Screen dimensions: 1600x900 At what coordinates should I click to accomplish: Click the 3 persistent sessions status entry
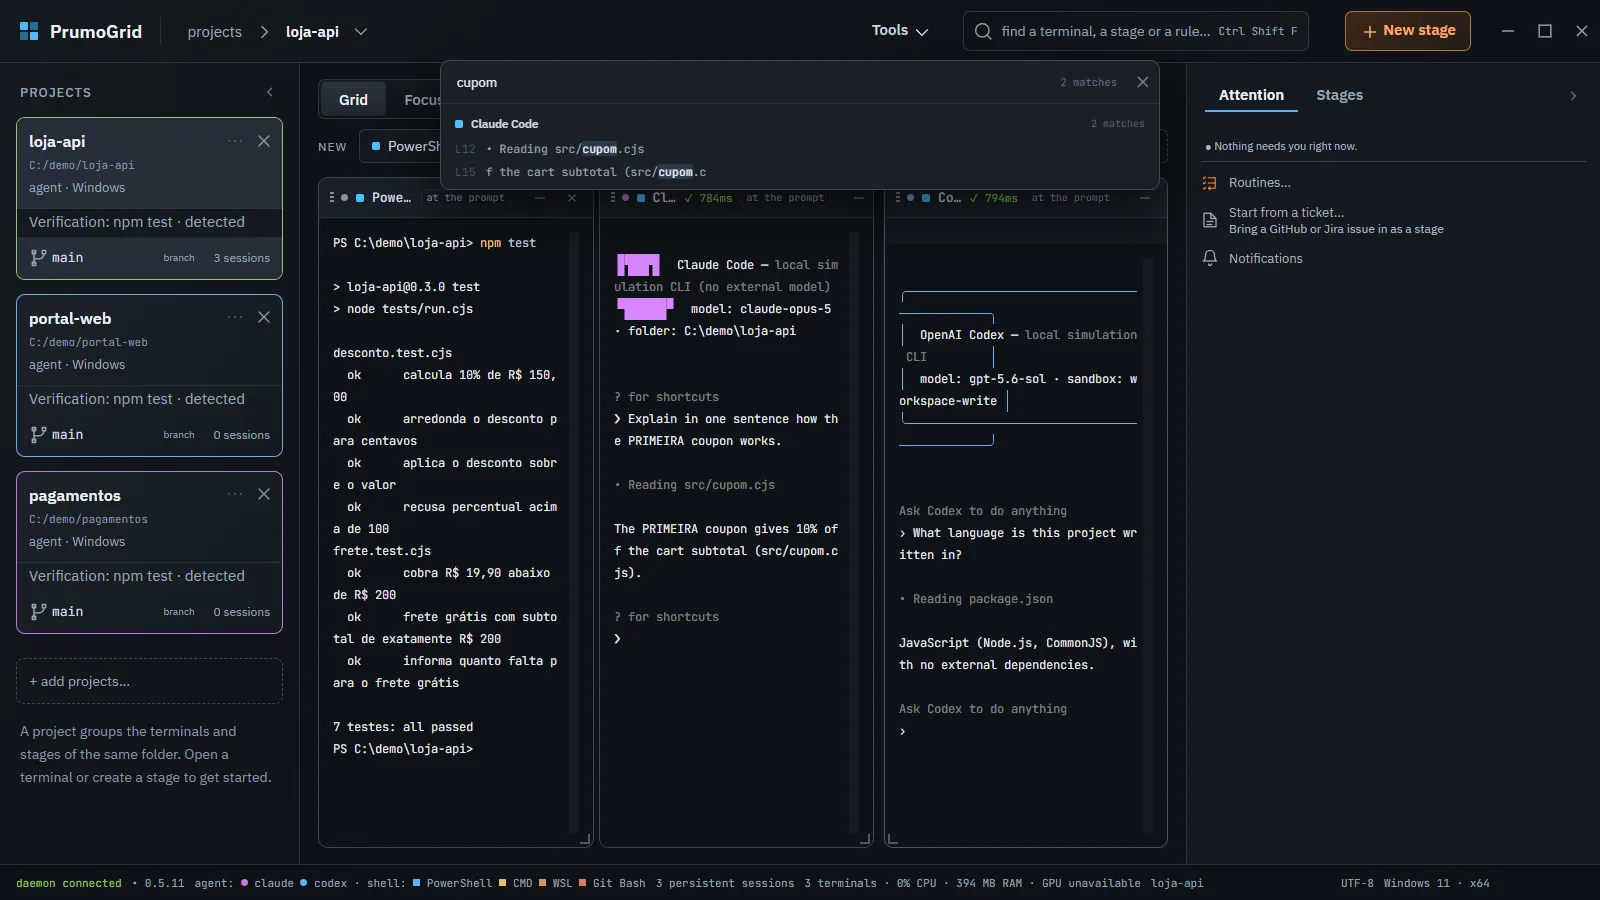[x=725, y=883]
